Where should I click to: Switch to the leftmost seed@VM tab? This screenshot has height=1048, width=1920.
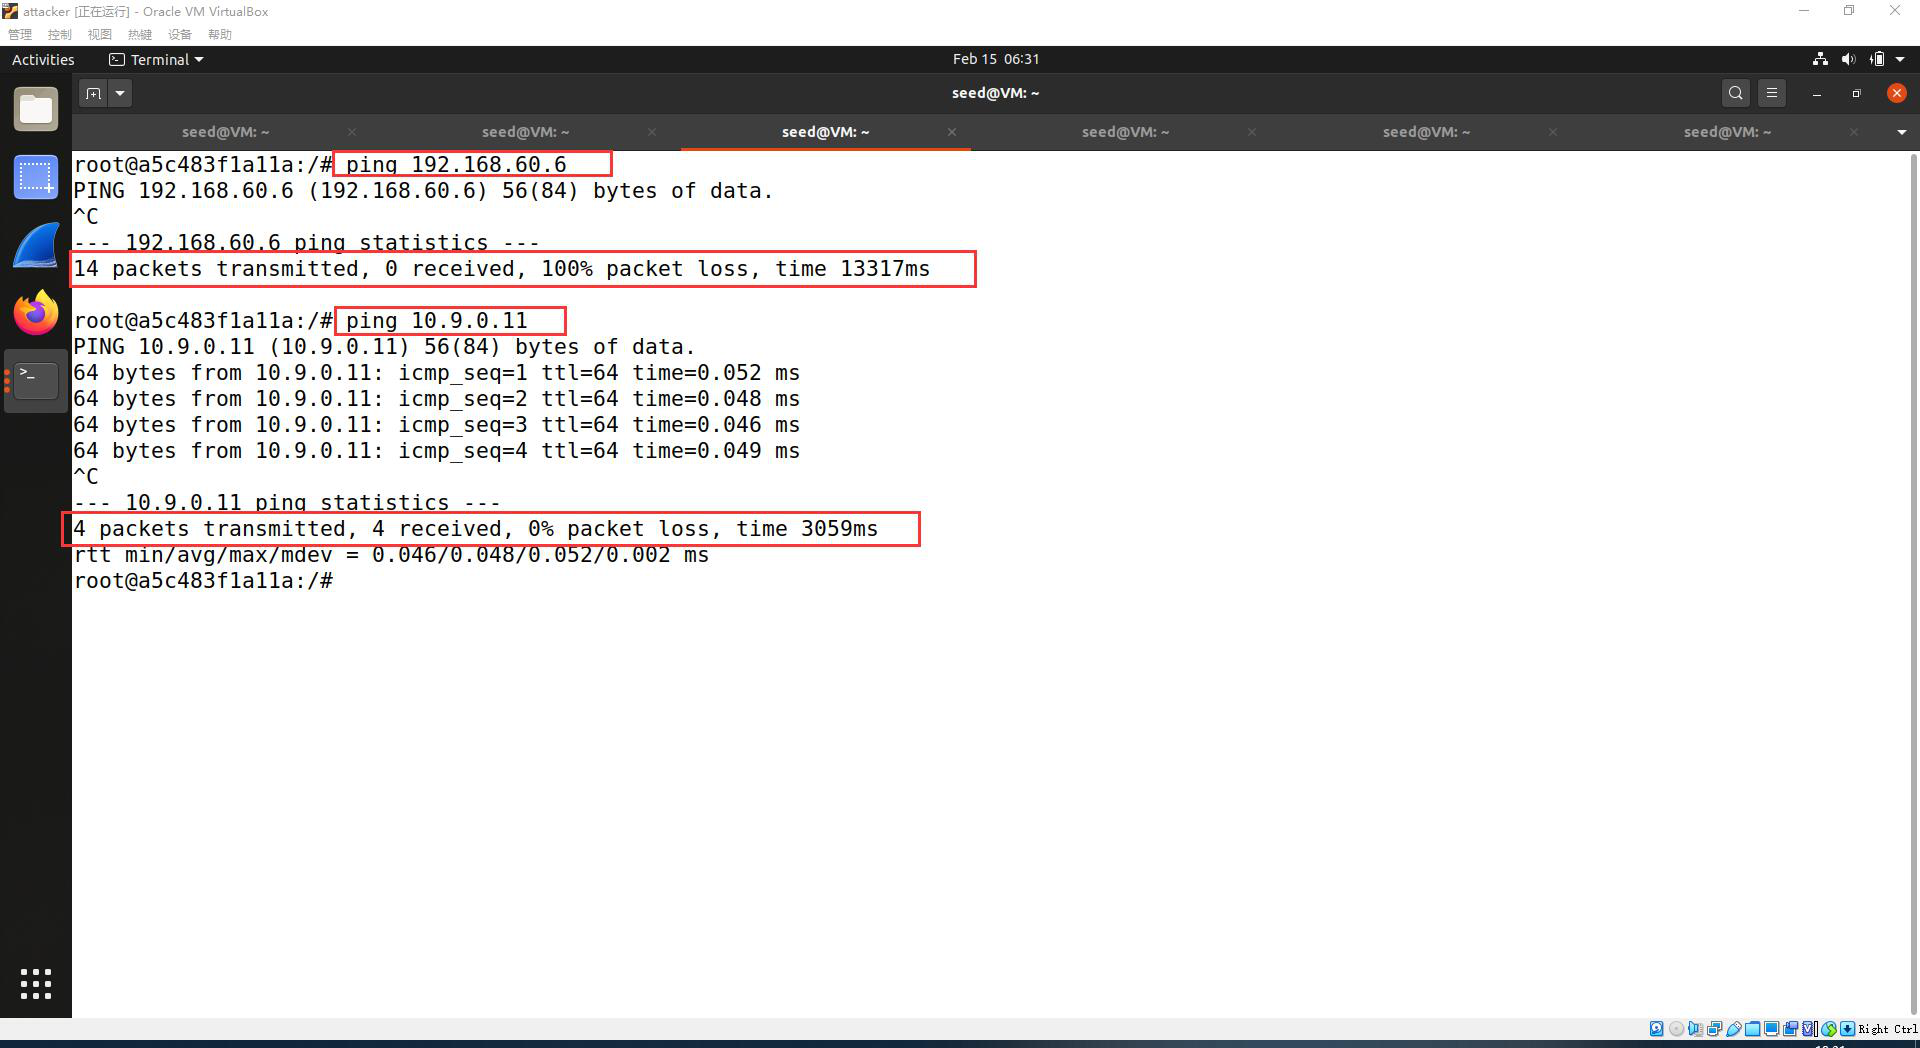tap(225, 131)
